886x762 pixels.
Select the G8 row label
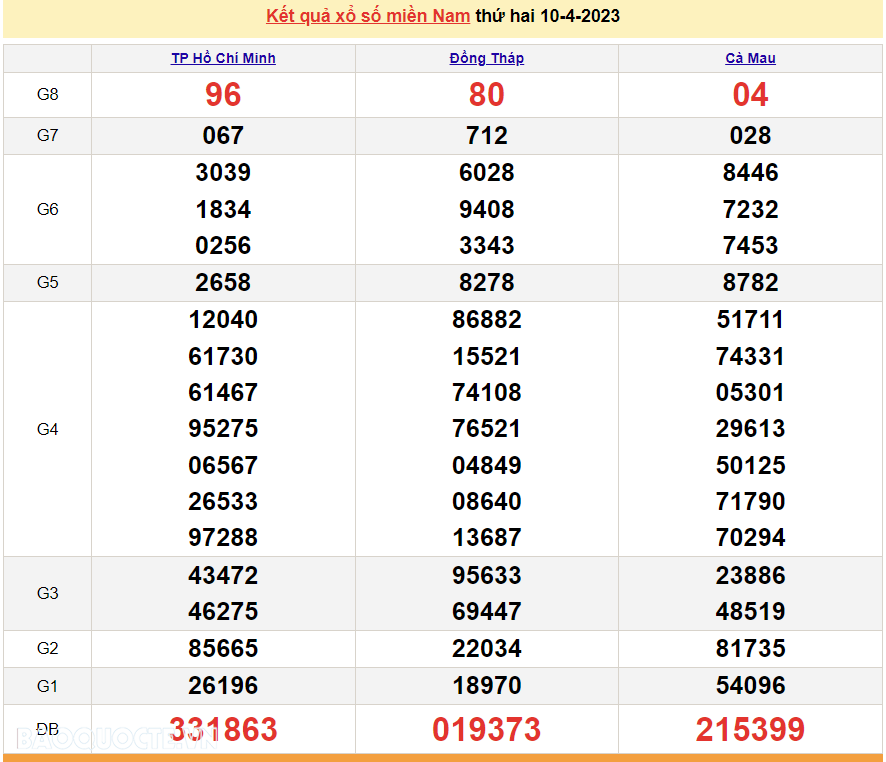[47, 95]
